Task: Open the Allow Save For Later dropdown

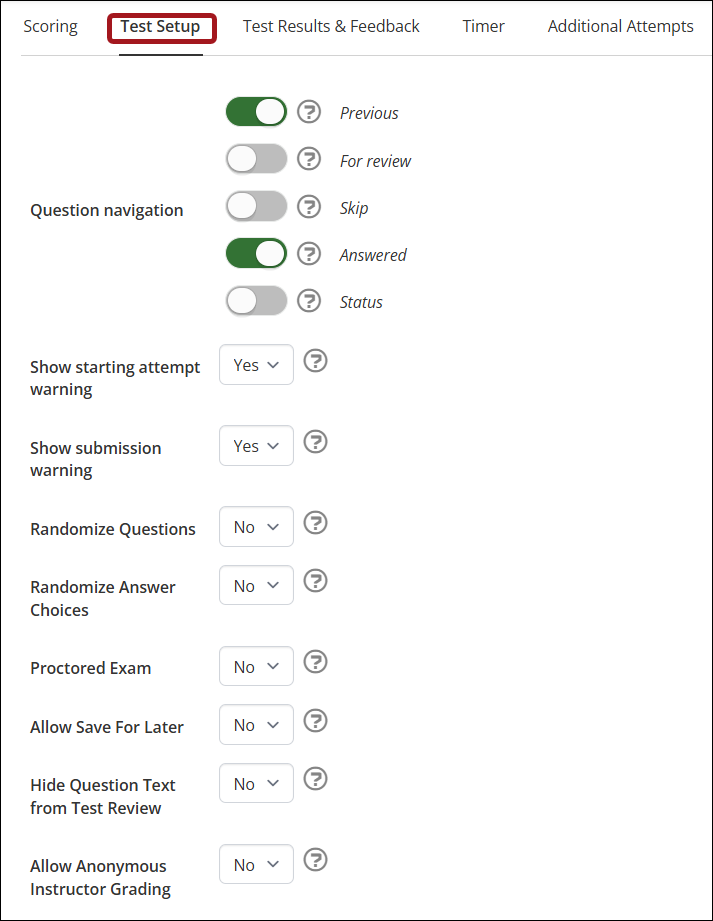Action: coord(256,725)
